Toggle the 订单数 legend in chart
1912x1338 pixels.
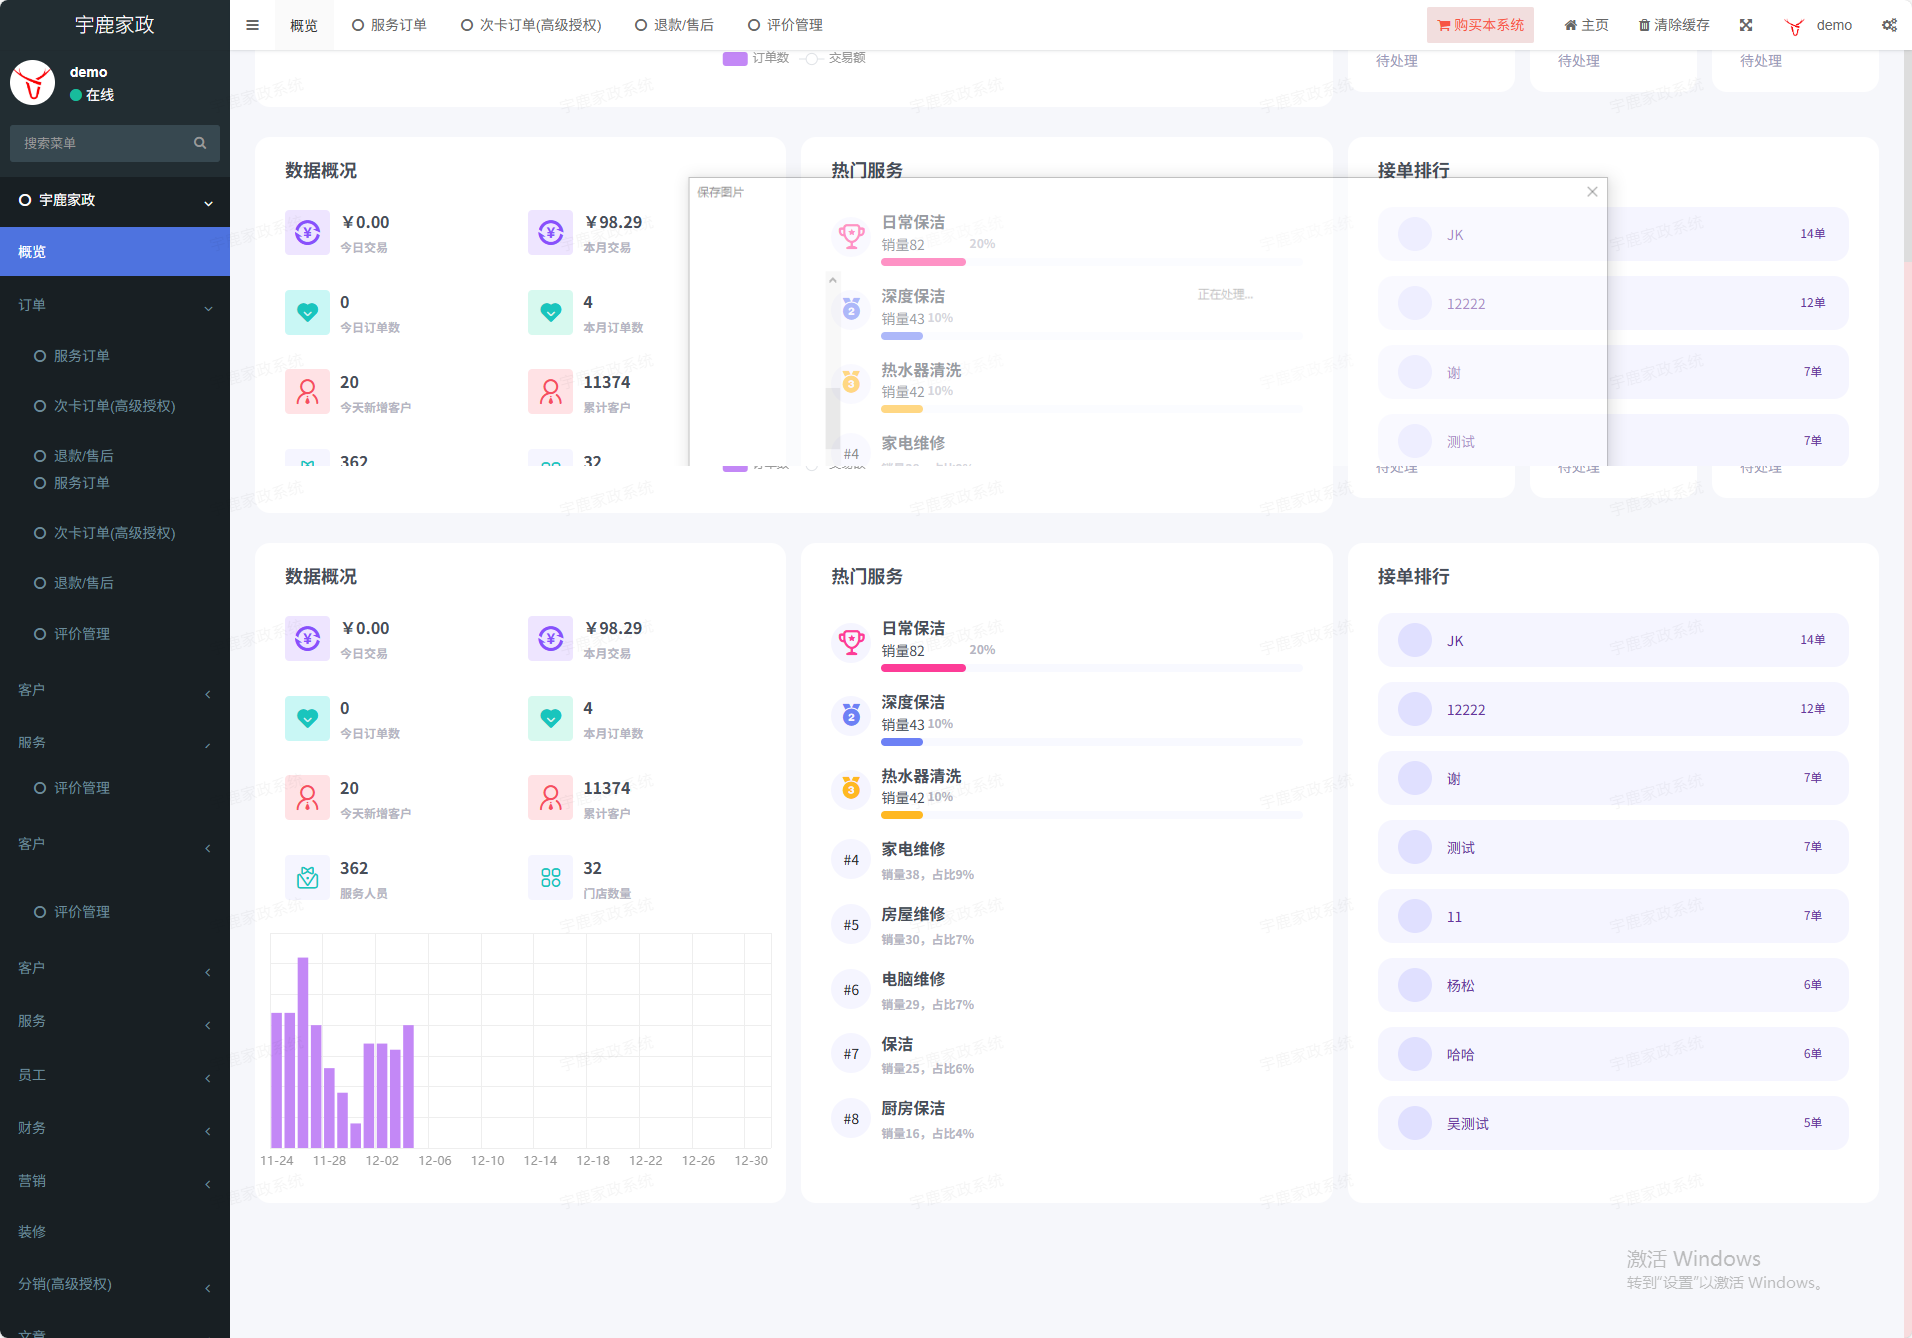tap(755, 58)
